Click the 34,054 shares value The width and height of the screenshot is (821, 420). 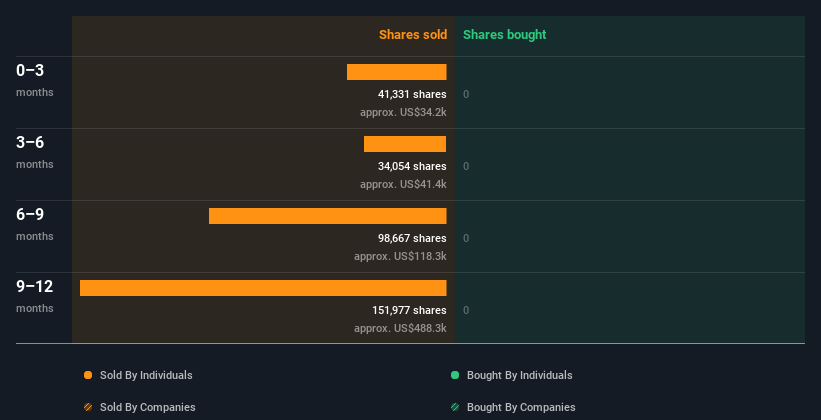click(x=412, y=167)
